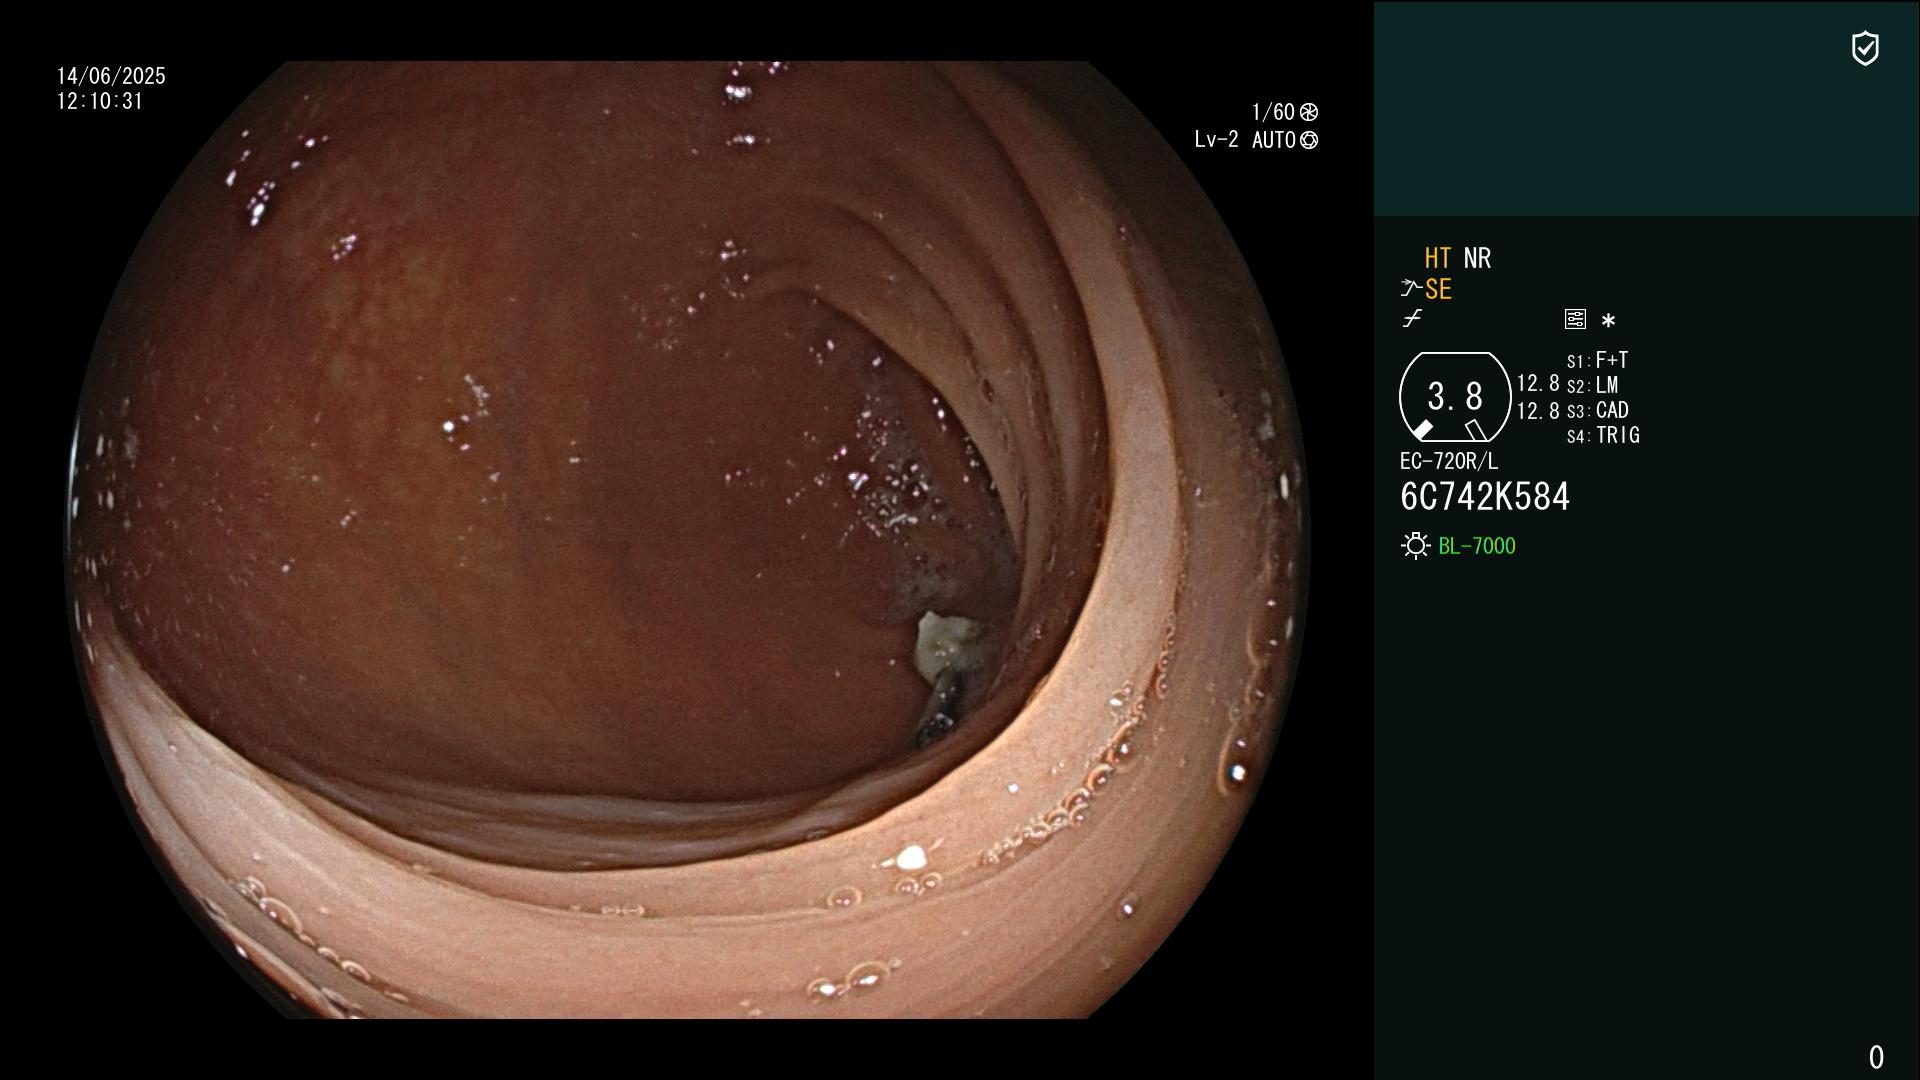Click the S3: CAD switch assignment
The image size is (1920, 1080).
point(1598,410)
